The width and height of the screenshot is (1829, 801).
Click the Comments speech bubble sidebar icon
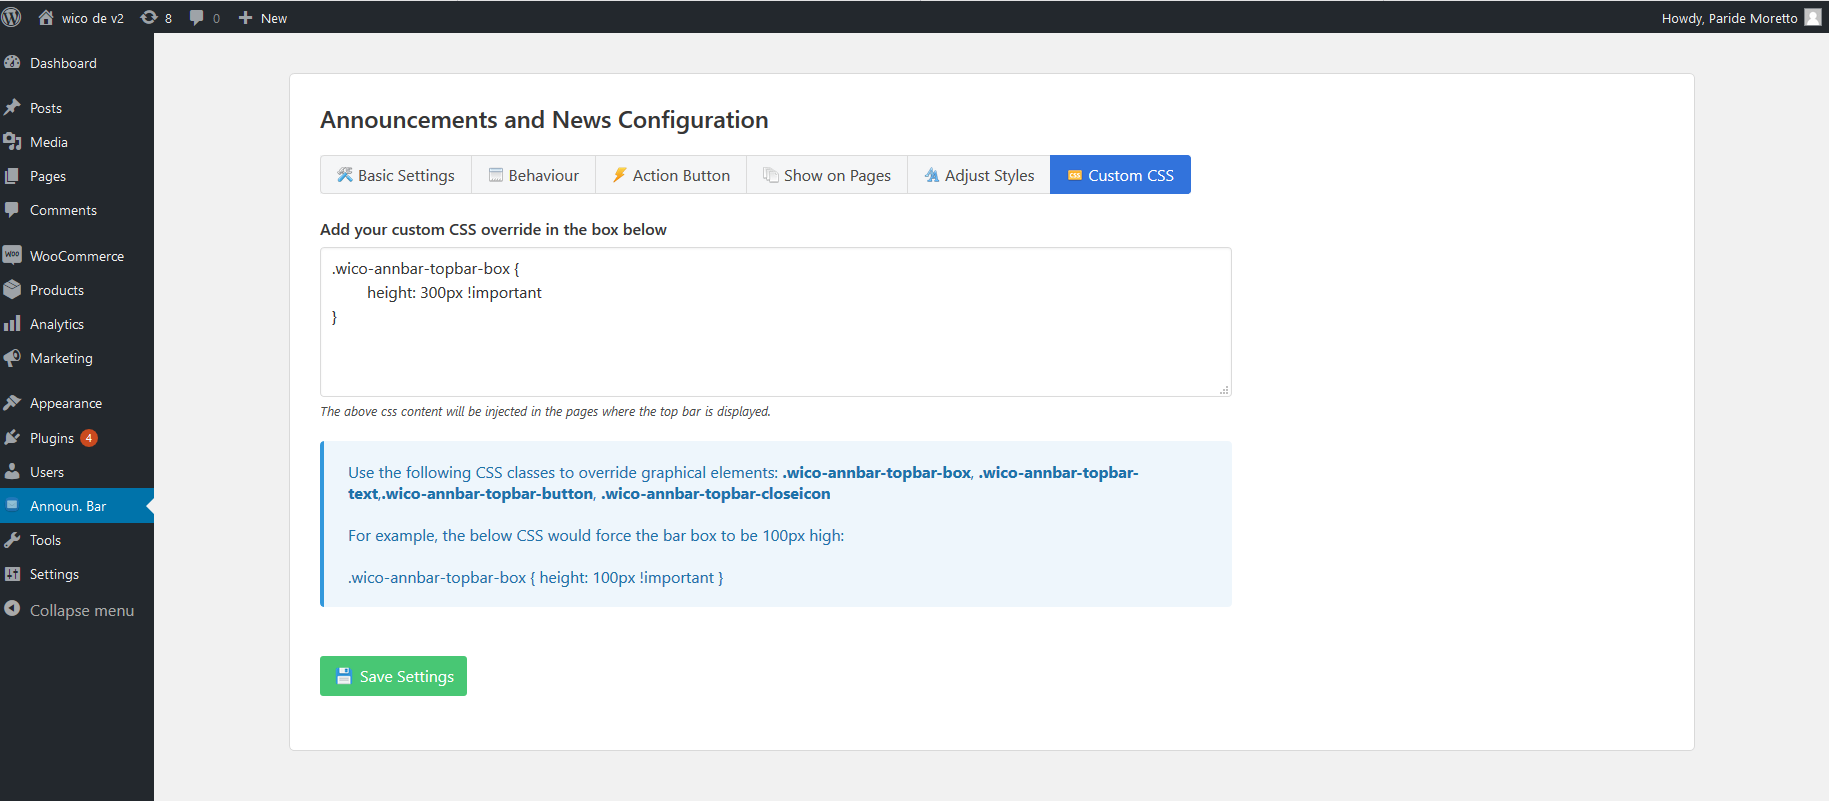[x=12, y=209]
